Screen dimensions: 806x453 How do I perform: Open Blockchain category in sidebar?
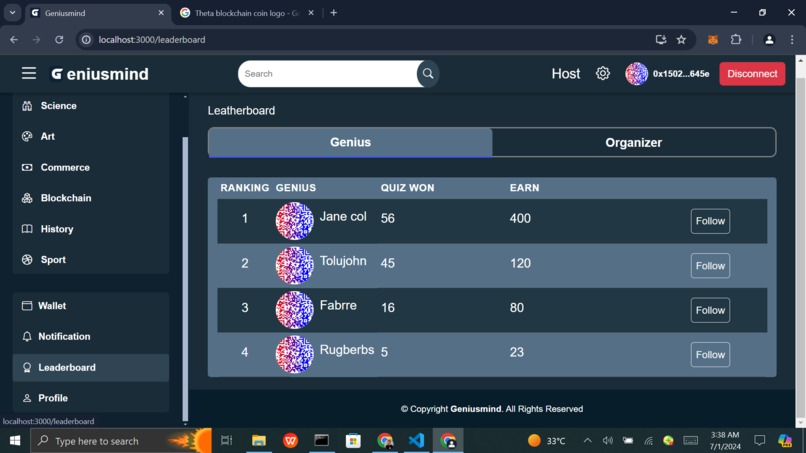pos(90,198)
